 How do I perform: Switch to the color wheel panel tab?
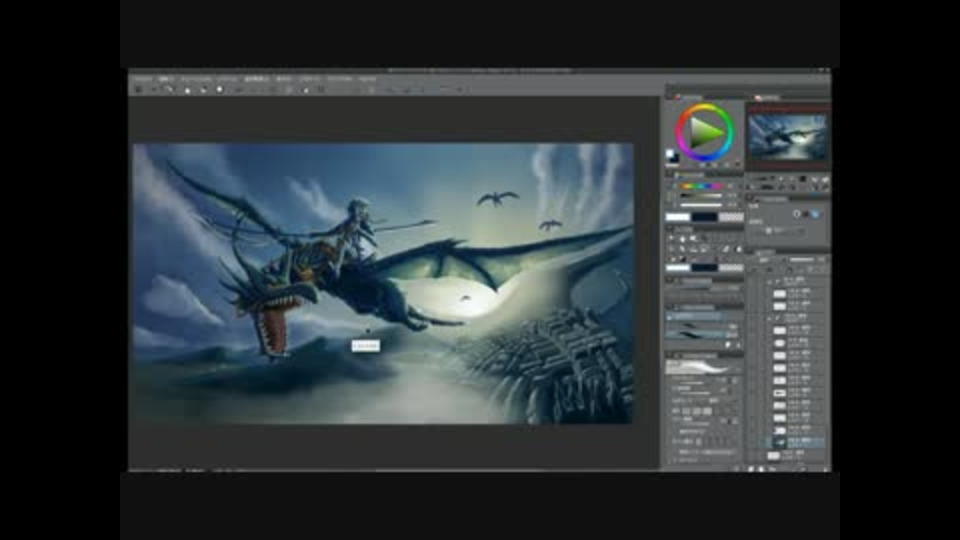(x=688, y=97)
